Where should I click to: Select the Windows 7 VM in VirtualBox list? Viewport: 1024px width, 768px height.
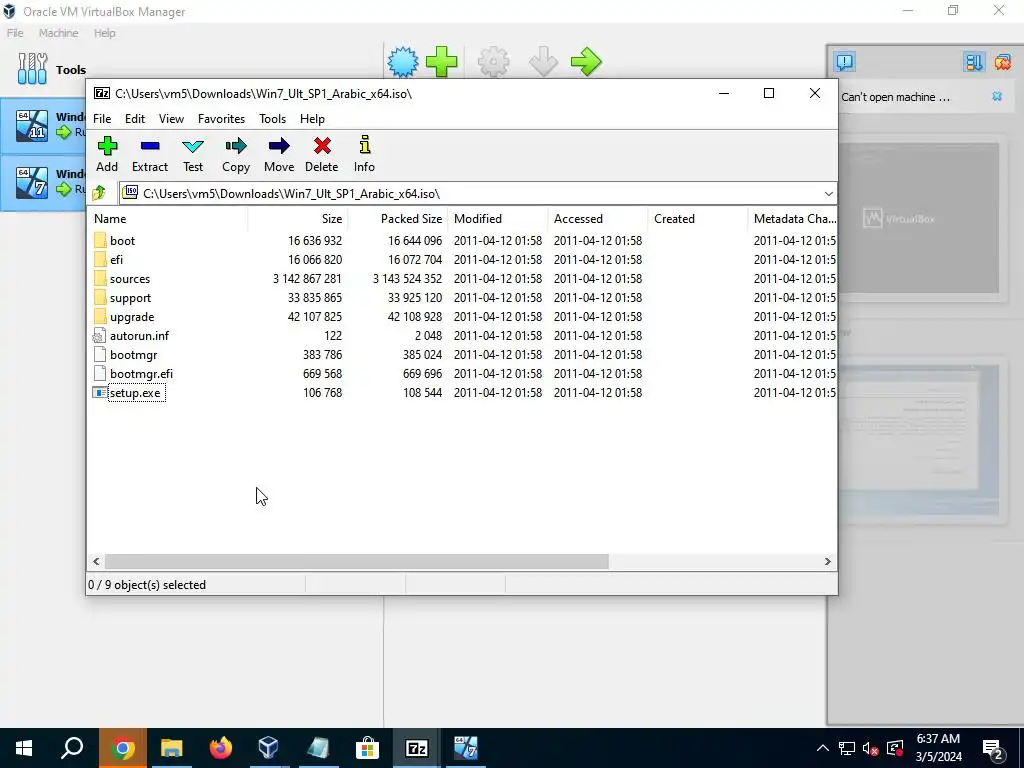pyautogui.click(x=43, y=183)
